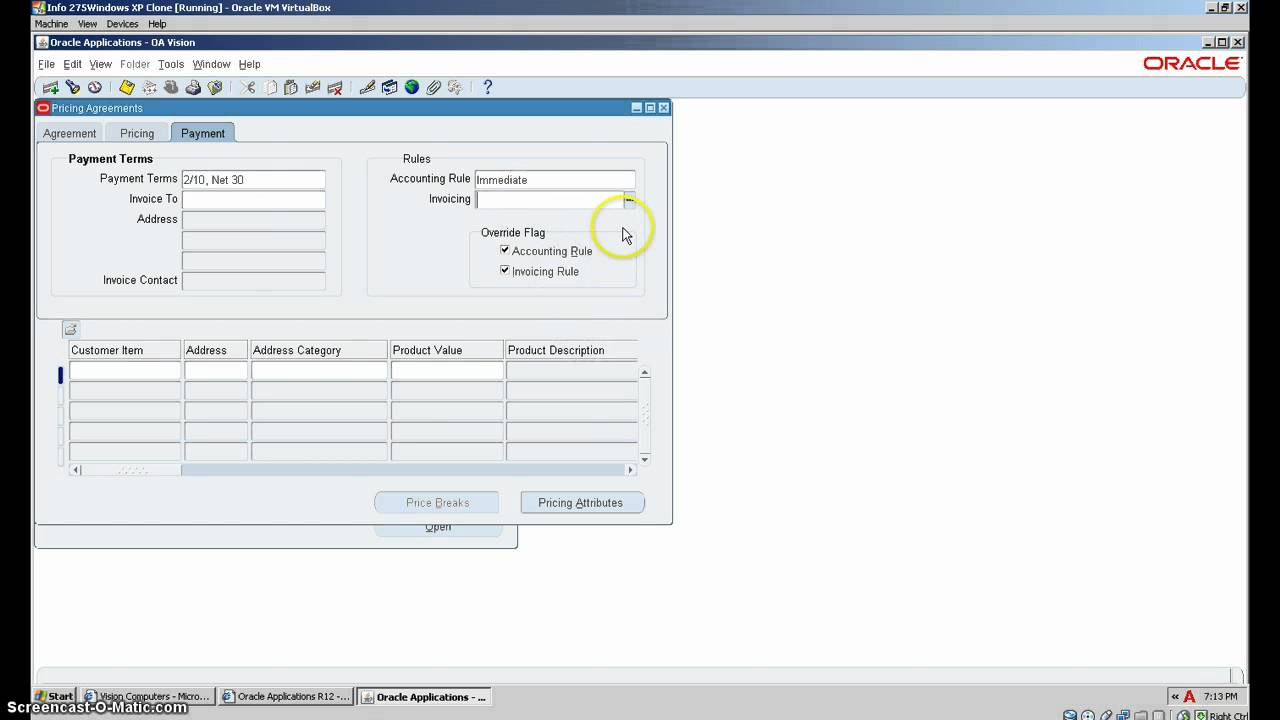Screen dimensions: 1280x720
Task: Click the Close Form toolbar icon
Action: pos(215,88)
